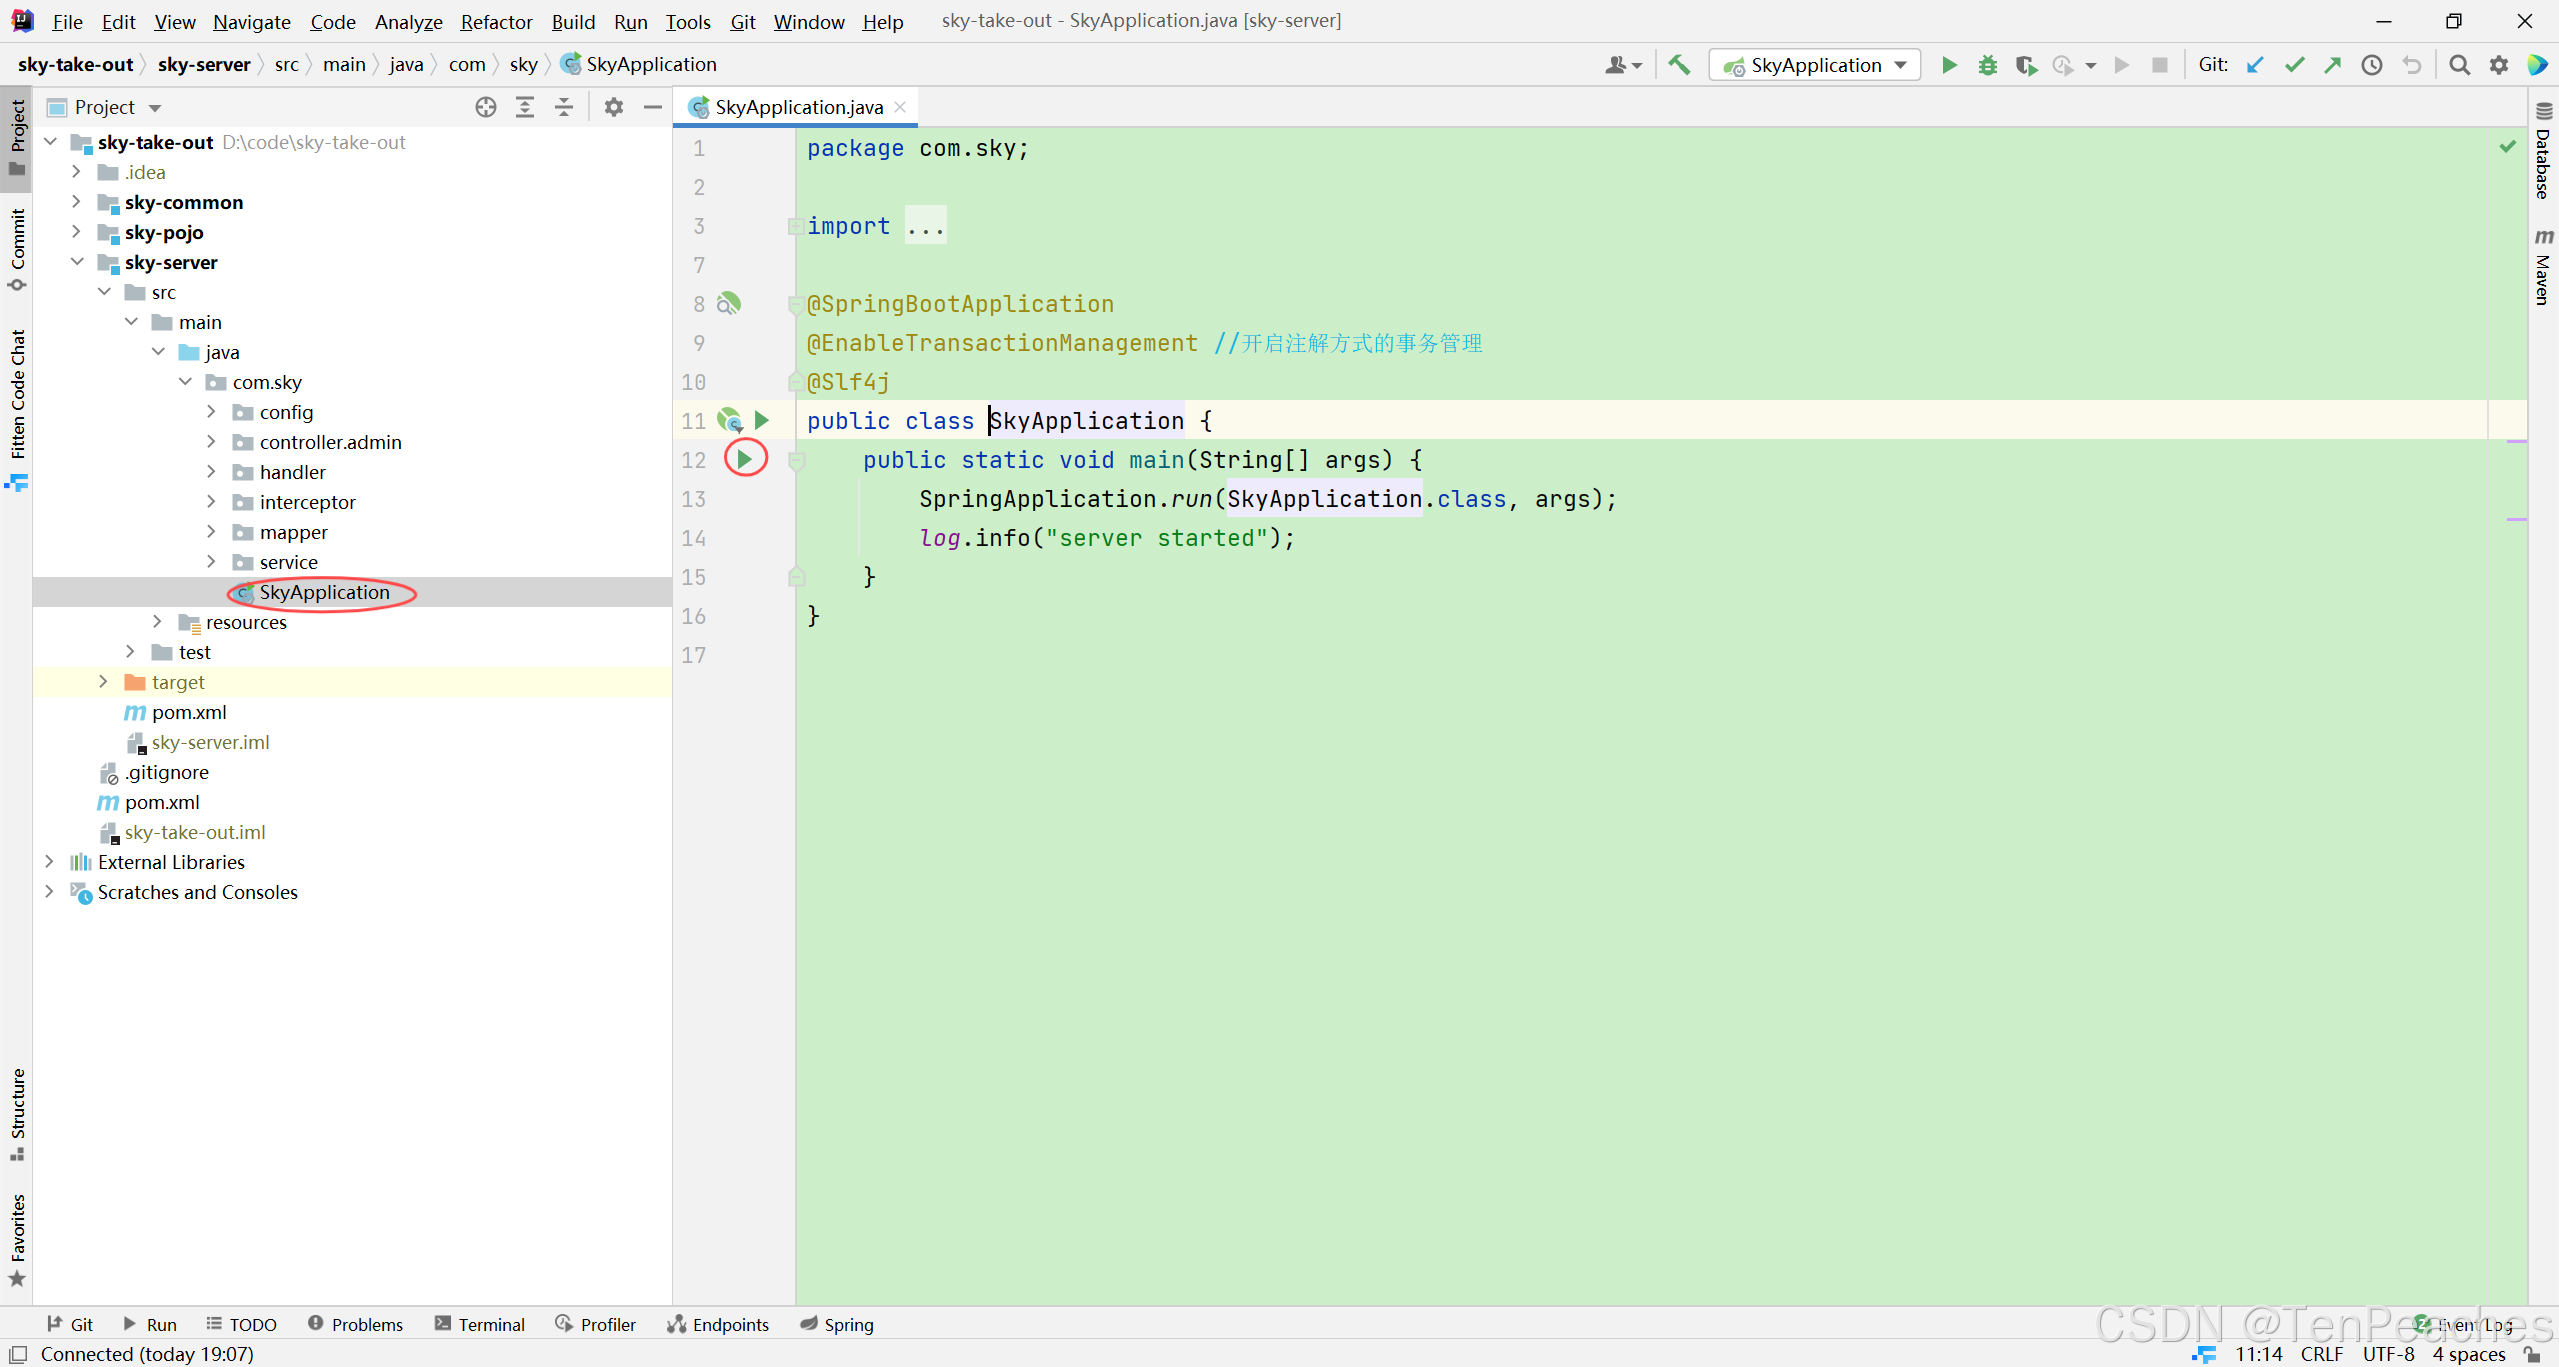Click UTF-8 encoding in status bar
2559x1367 pixels.
click(x=2387, y=1354)
